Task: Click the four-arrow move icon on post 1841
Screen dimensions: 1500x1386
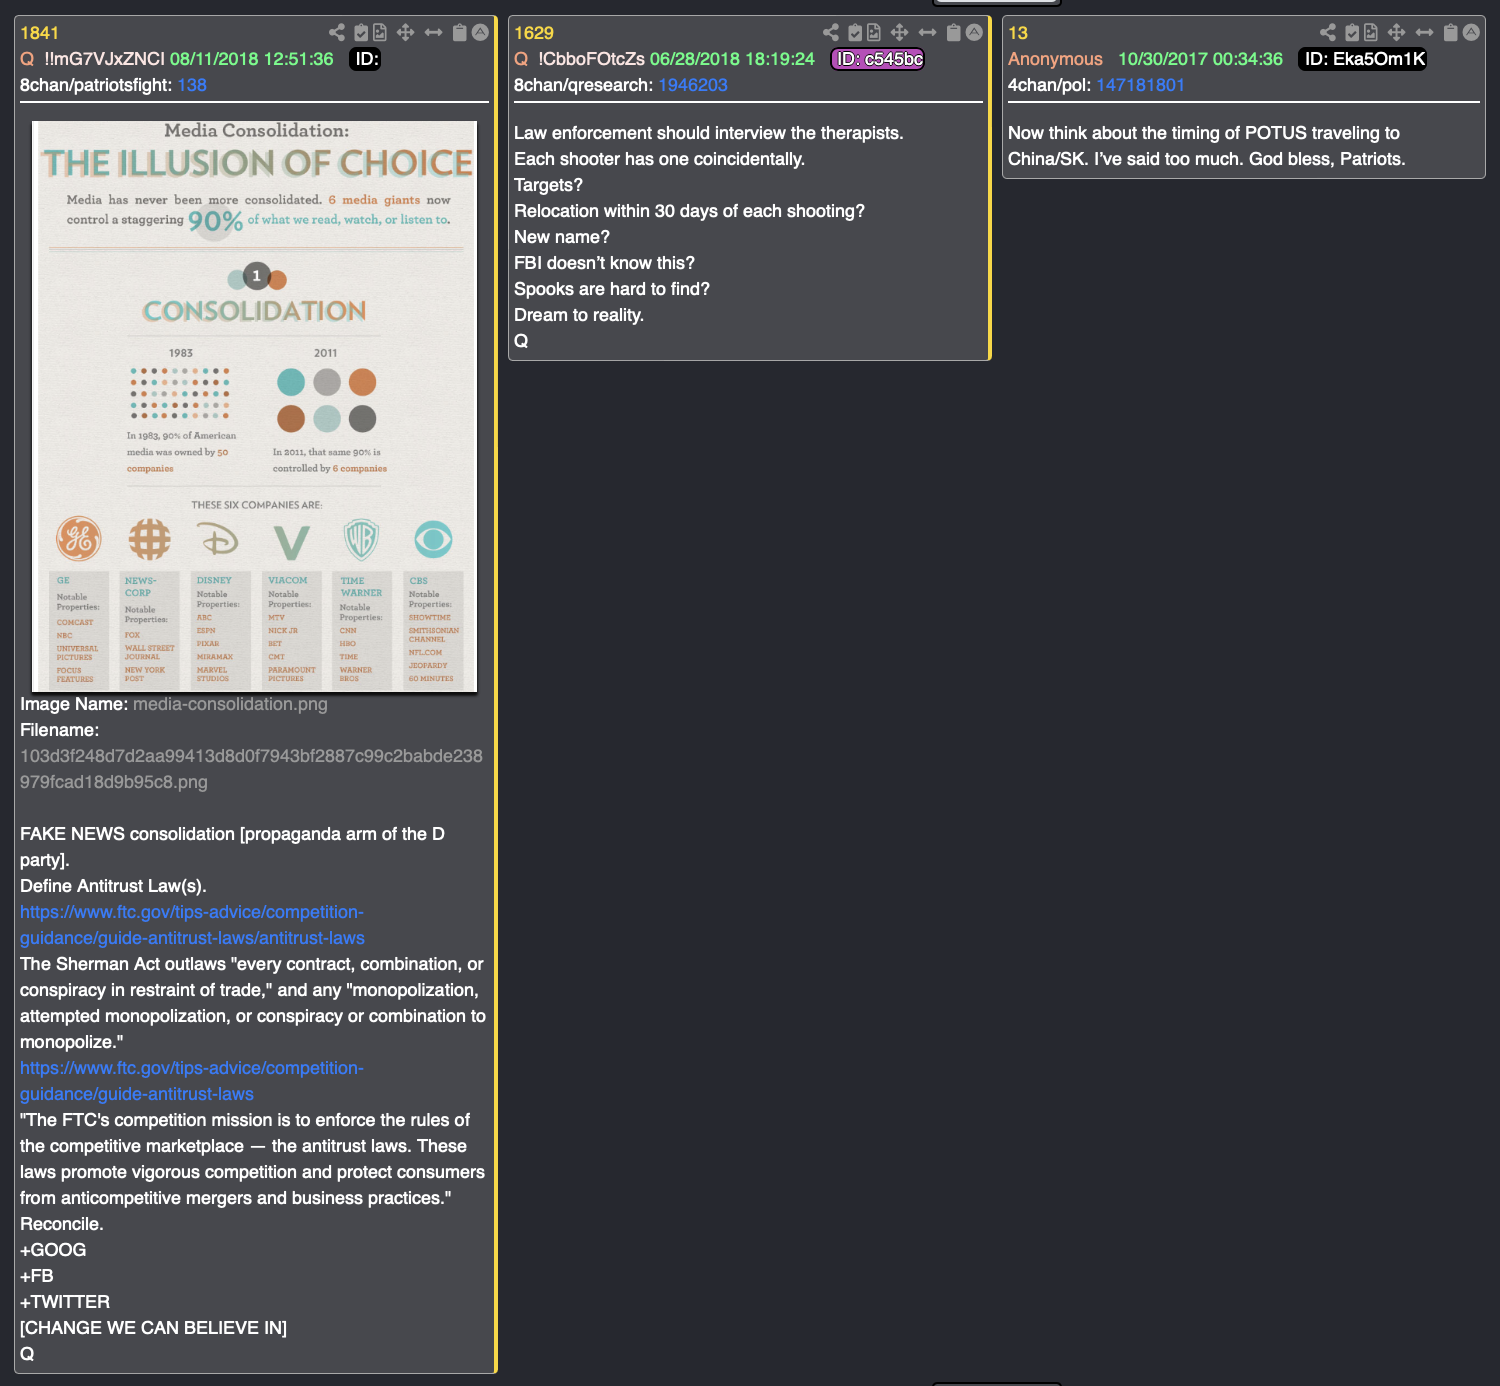Action: tap(405, 32)
